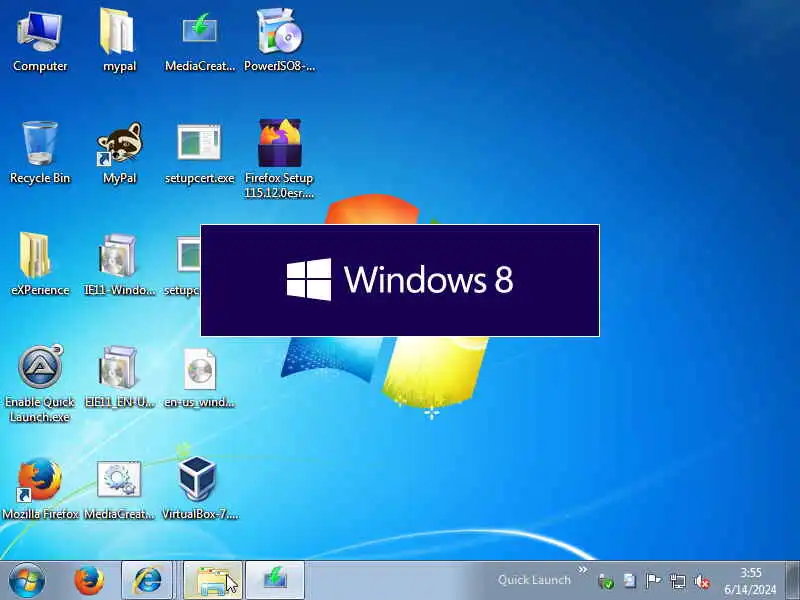Open Windows Explorer from the taskbar
The image size is (800, 600).
click(212, 581)
